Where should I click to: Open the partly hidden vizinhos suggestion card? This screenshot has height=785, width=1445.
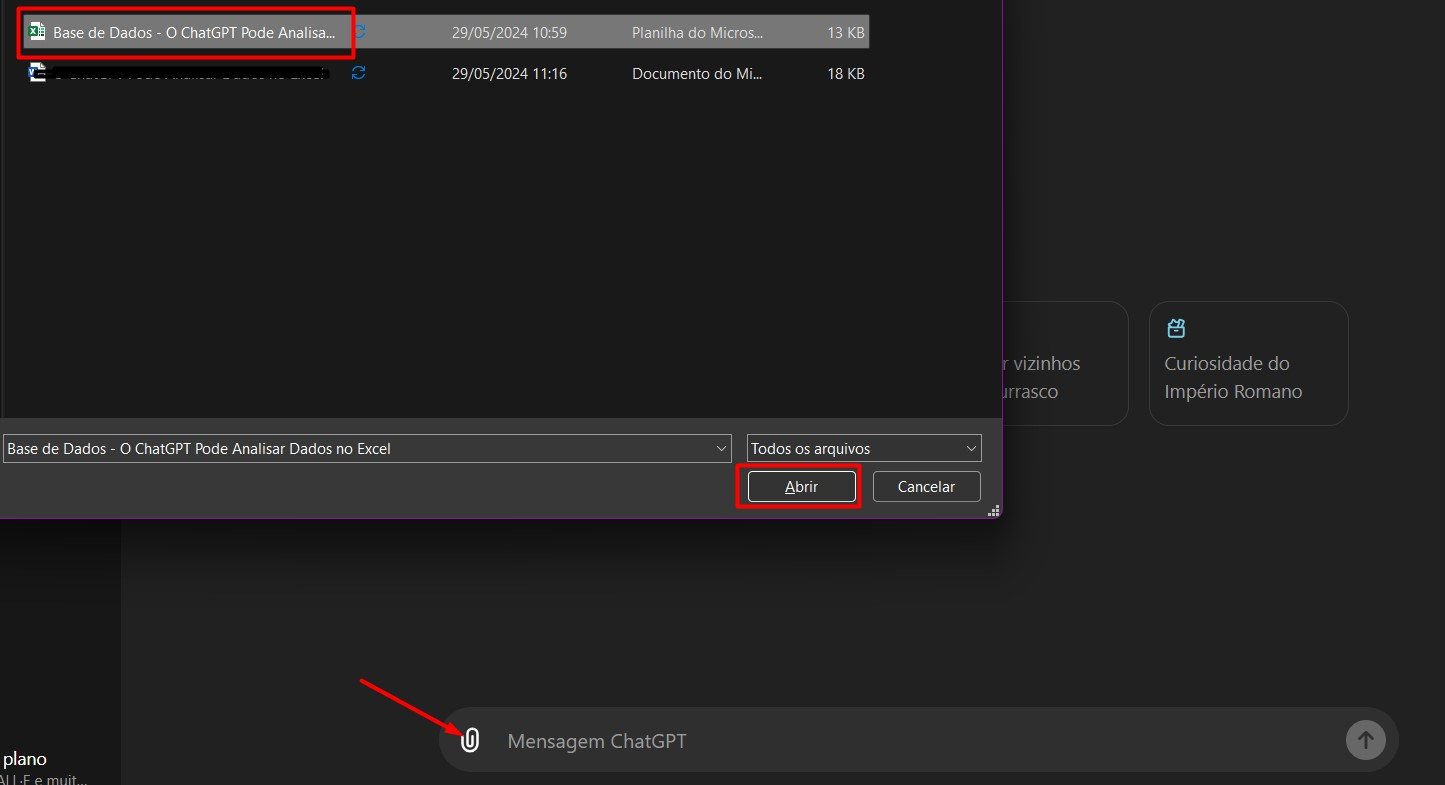tap(1065, 364)
